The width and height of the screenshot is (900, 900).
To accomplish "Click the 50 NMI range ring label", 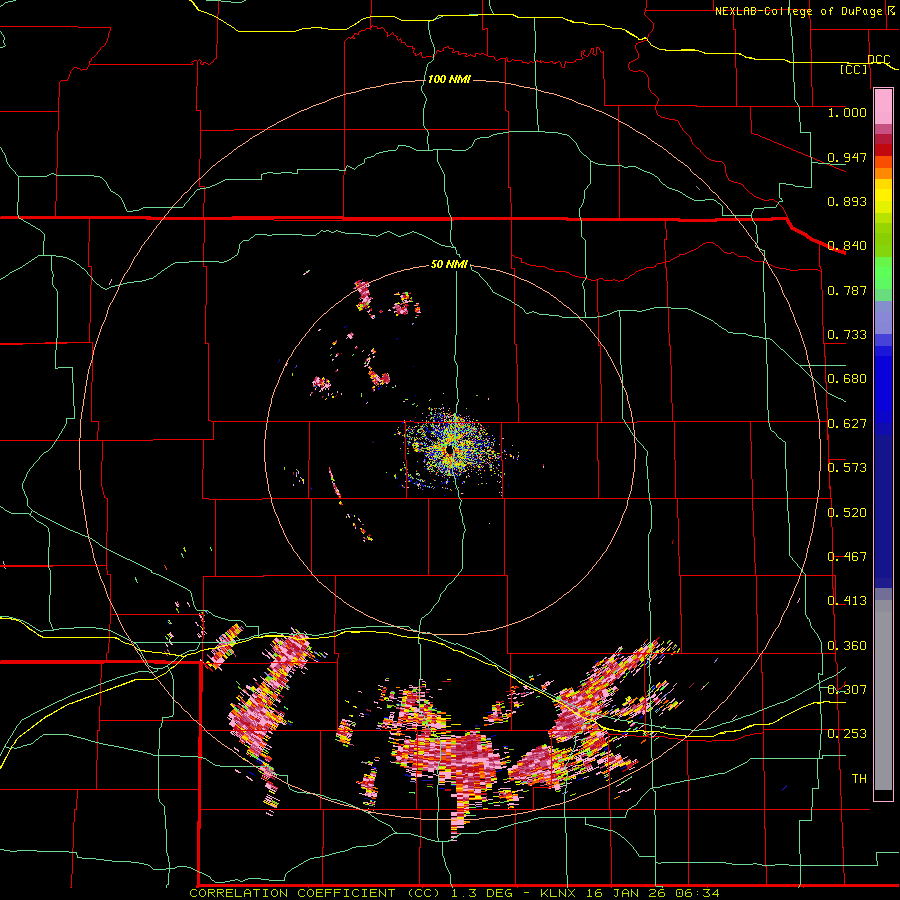I will pyautogui.click(x=449, y=265).
